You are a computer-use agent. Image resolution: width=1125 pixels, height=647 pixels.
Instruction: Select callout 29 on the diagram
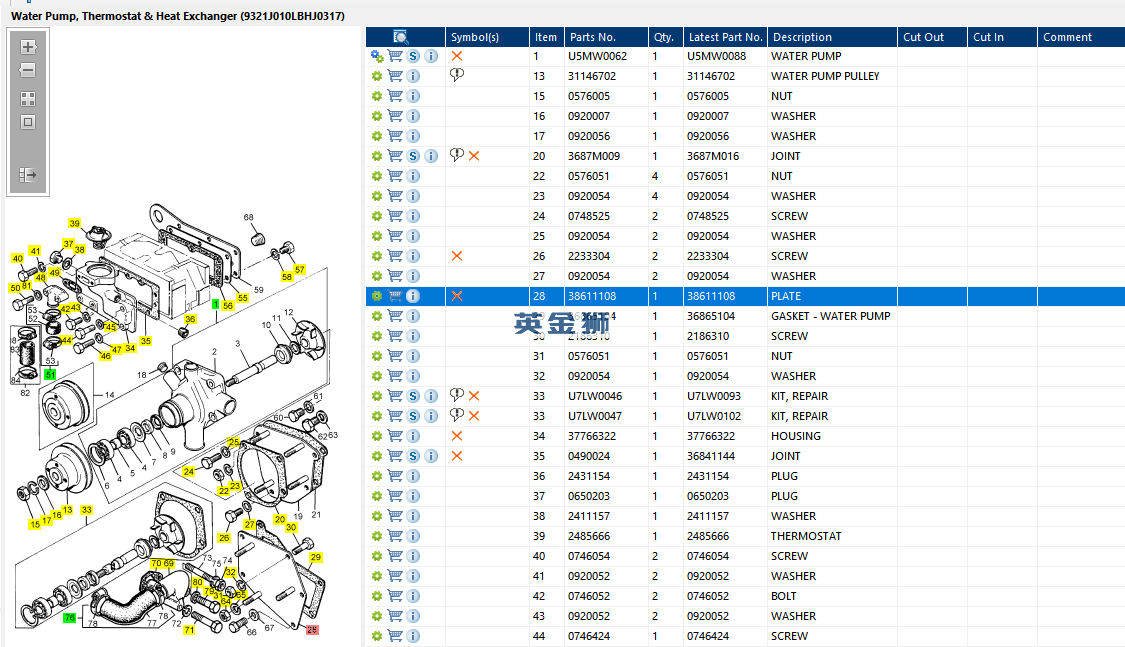(x=316, y=557)
